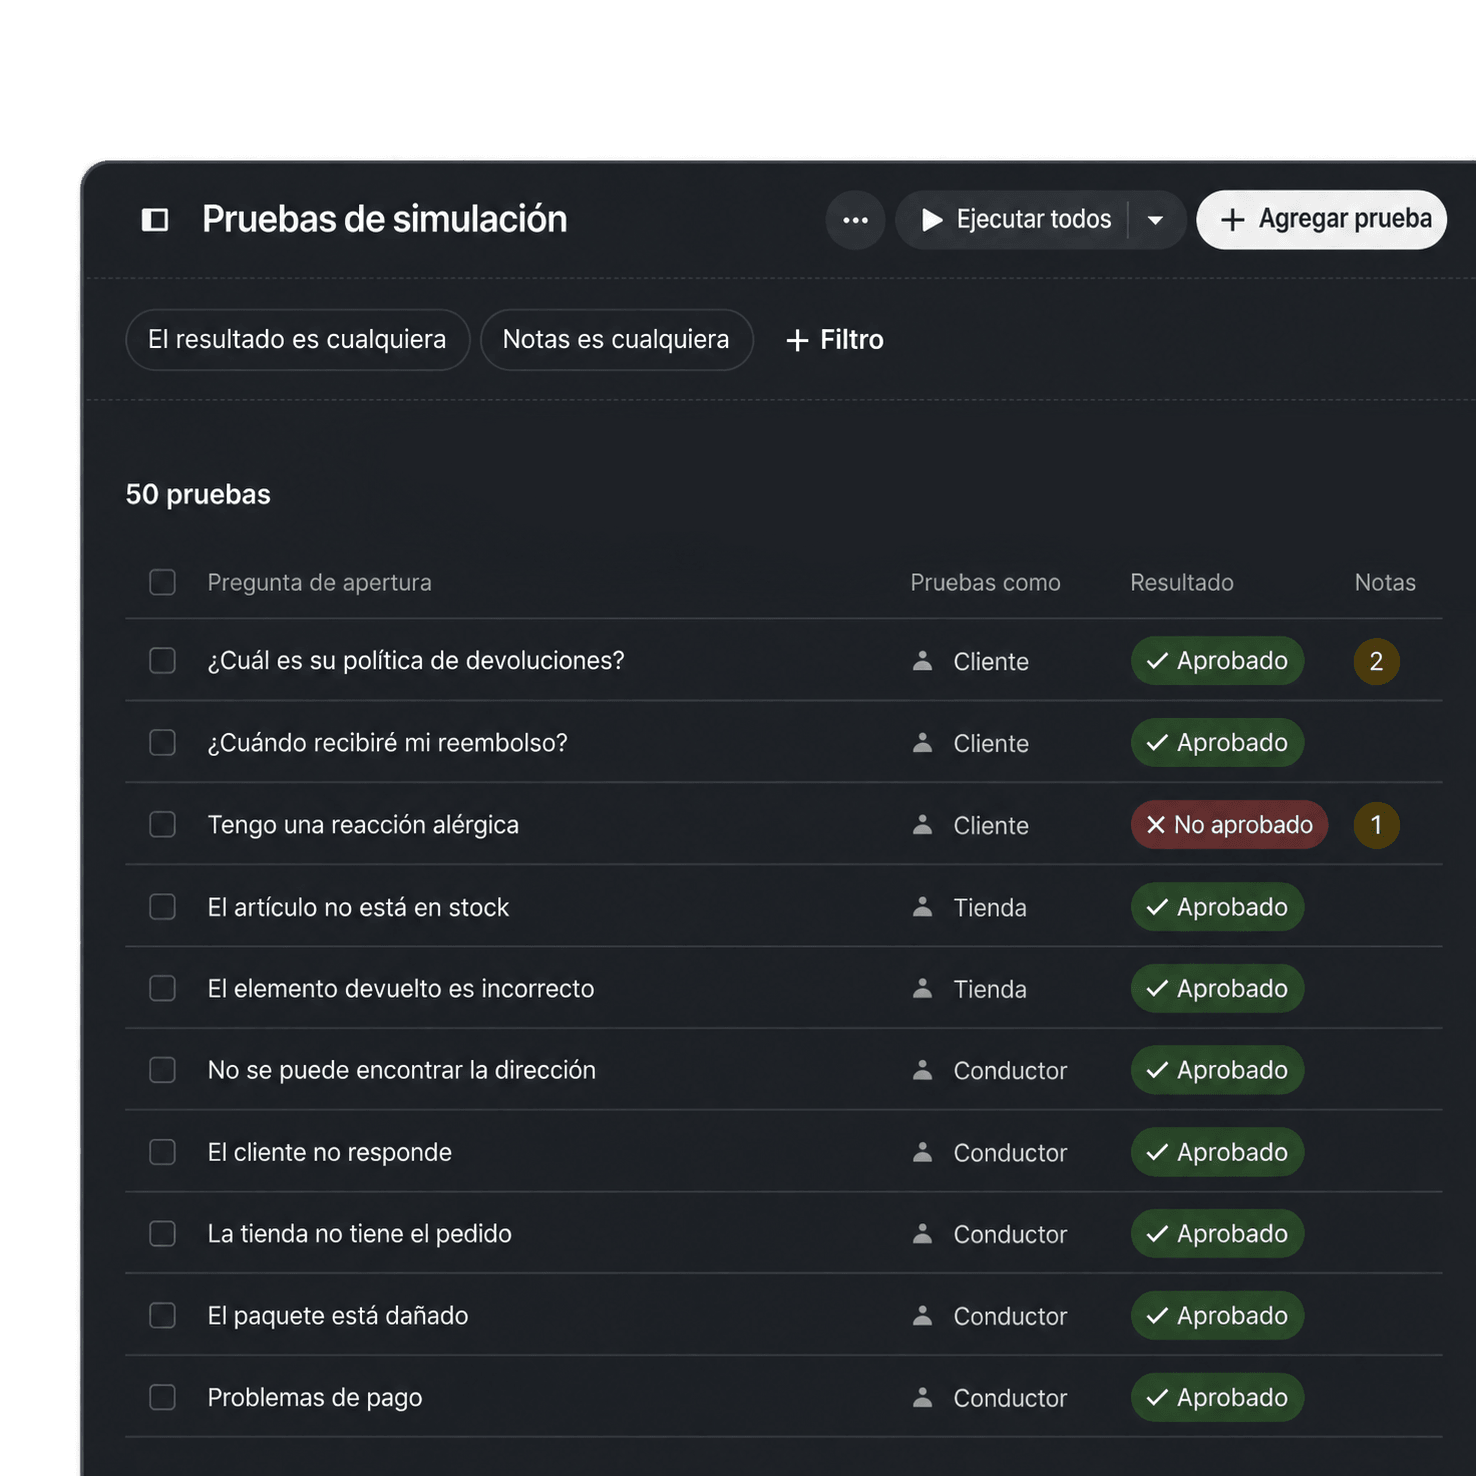1476x1476 pixels.
Task: Tick the 'El artículo no está en stock' checkbox
Action: point(162,907)
